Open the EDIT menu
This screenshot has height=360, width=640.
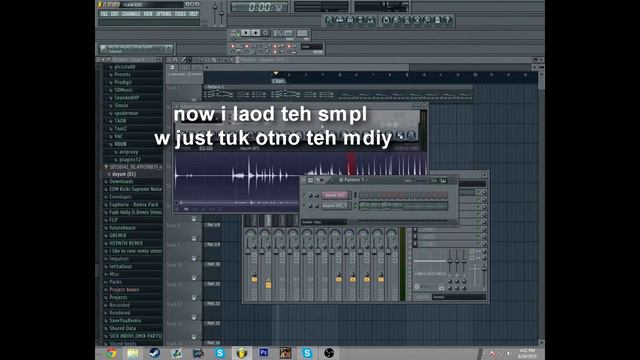point(115,13)
